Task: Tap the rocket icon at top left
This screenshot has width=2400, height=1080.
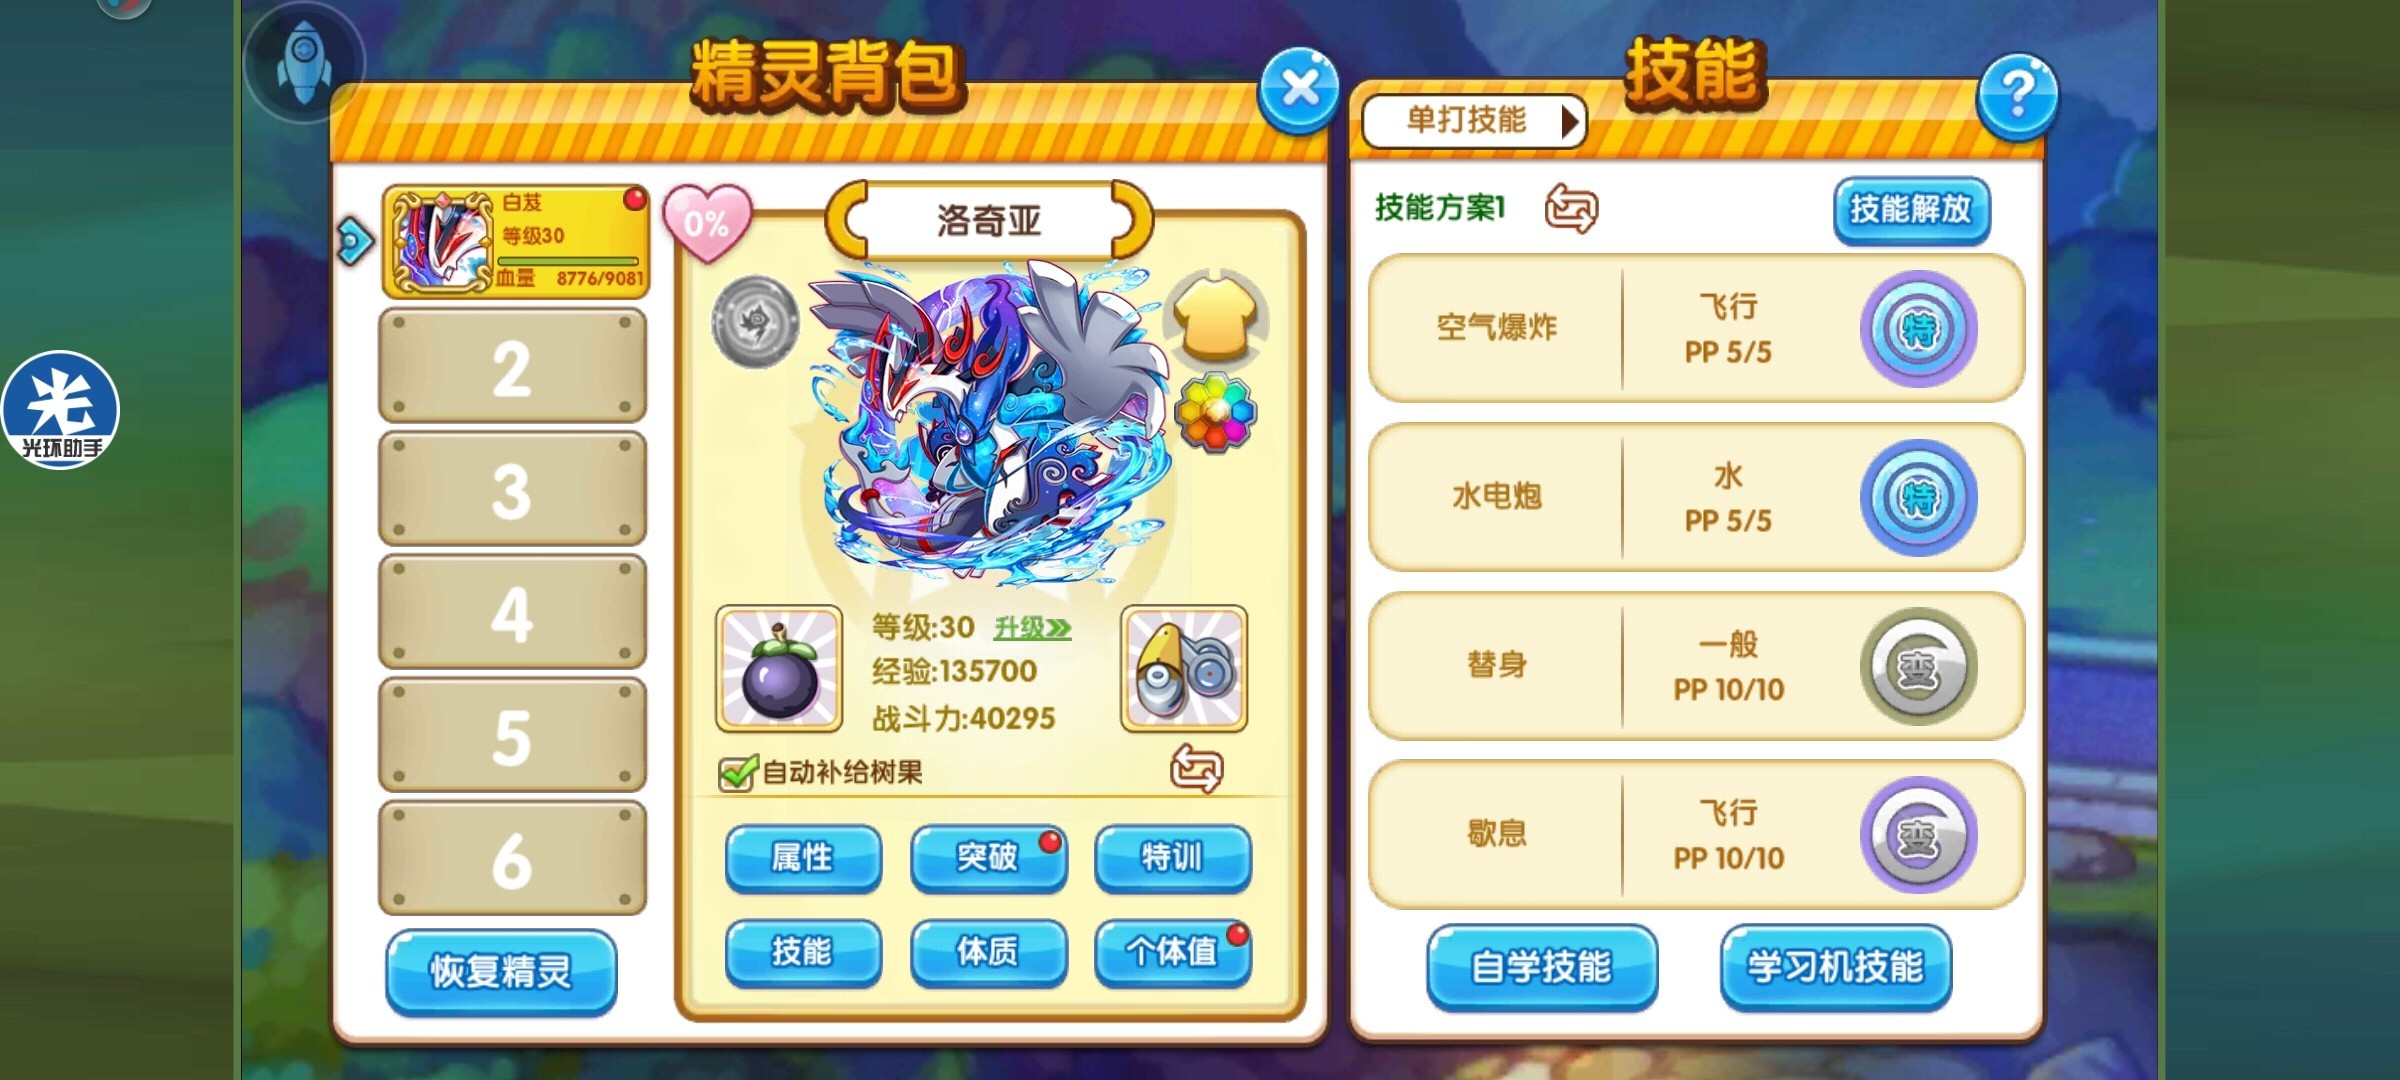Action: tap(303, 62)
